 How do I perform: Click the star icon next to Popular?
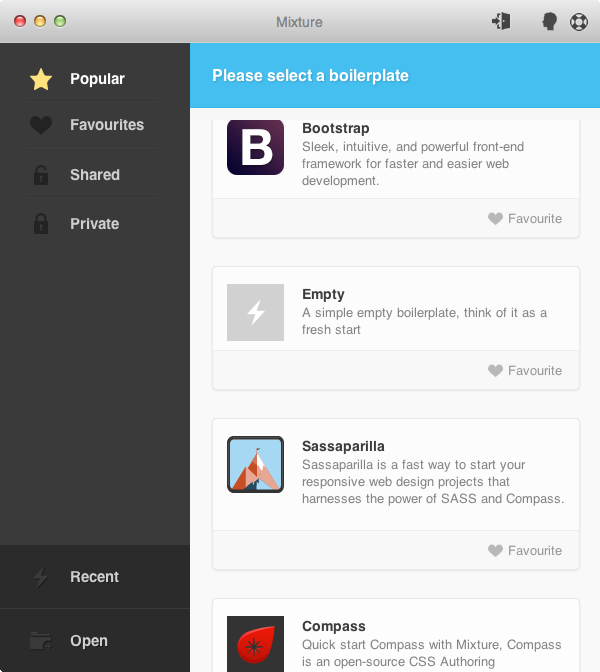coord(41,79)
